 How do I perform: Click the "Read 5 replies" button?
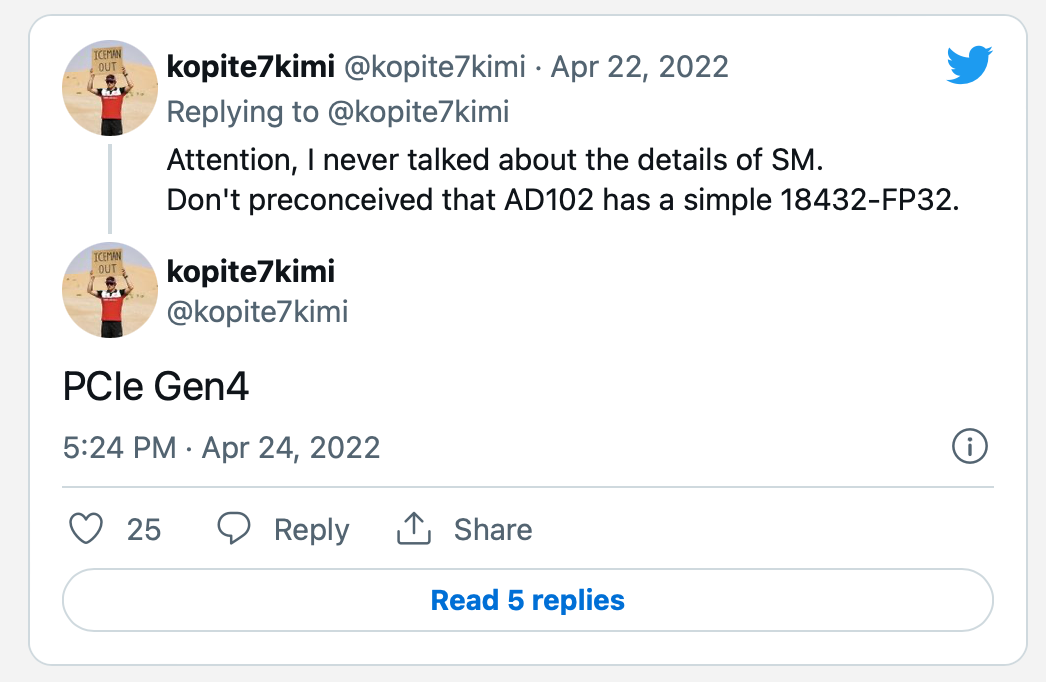pos(527,600)
